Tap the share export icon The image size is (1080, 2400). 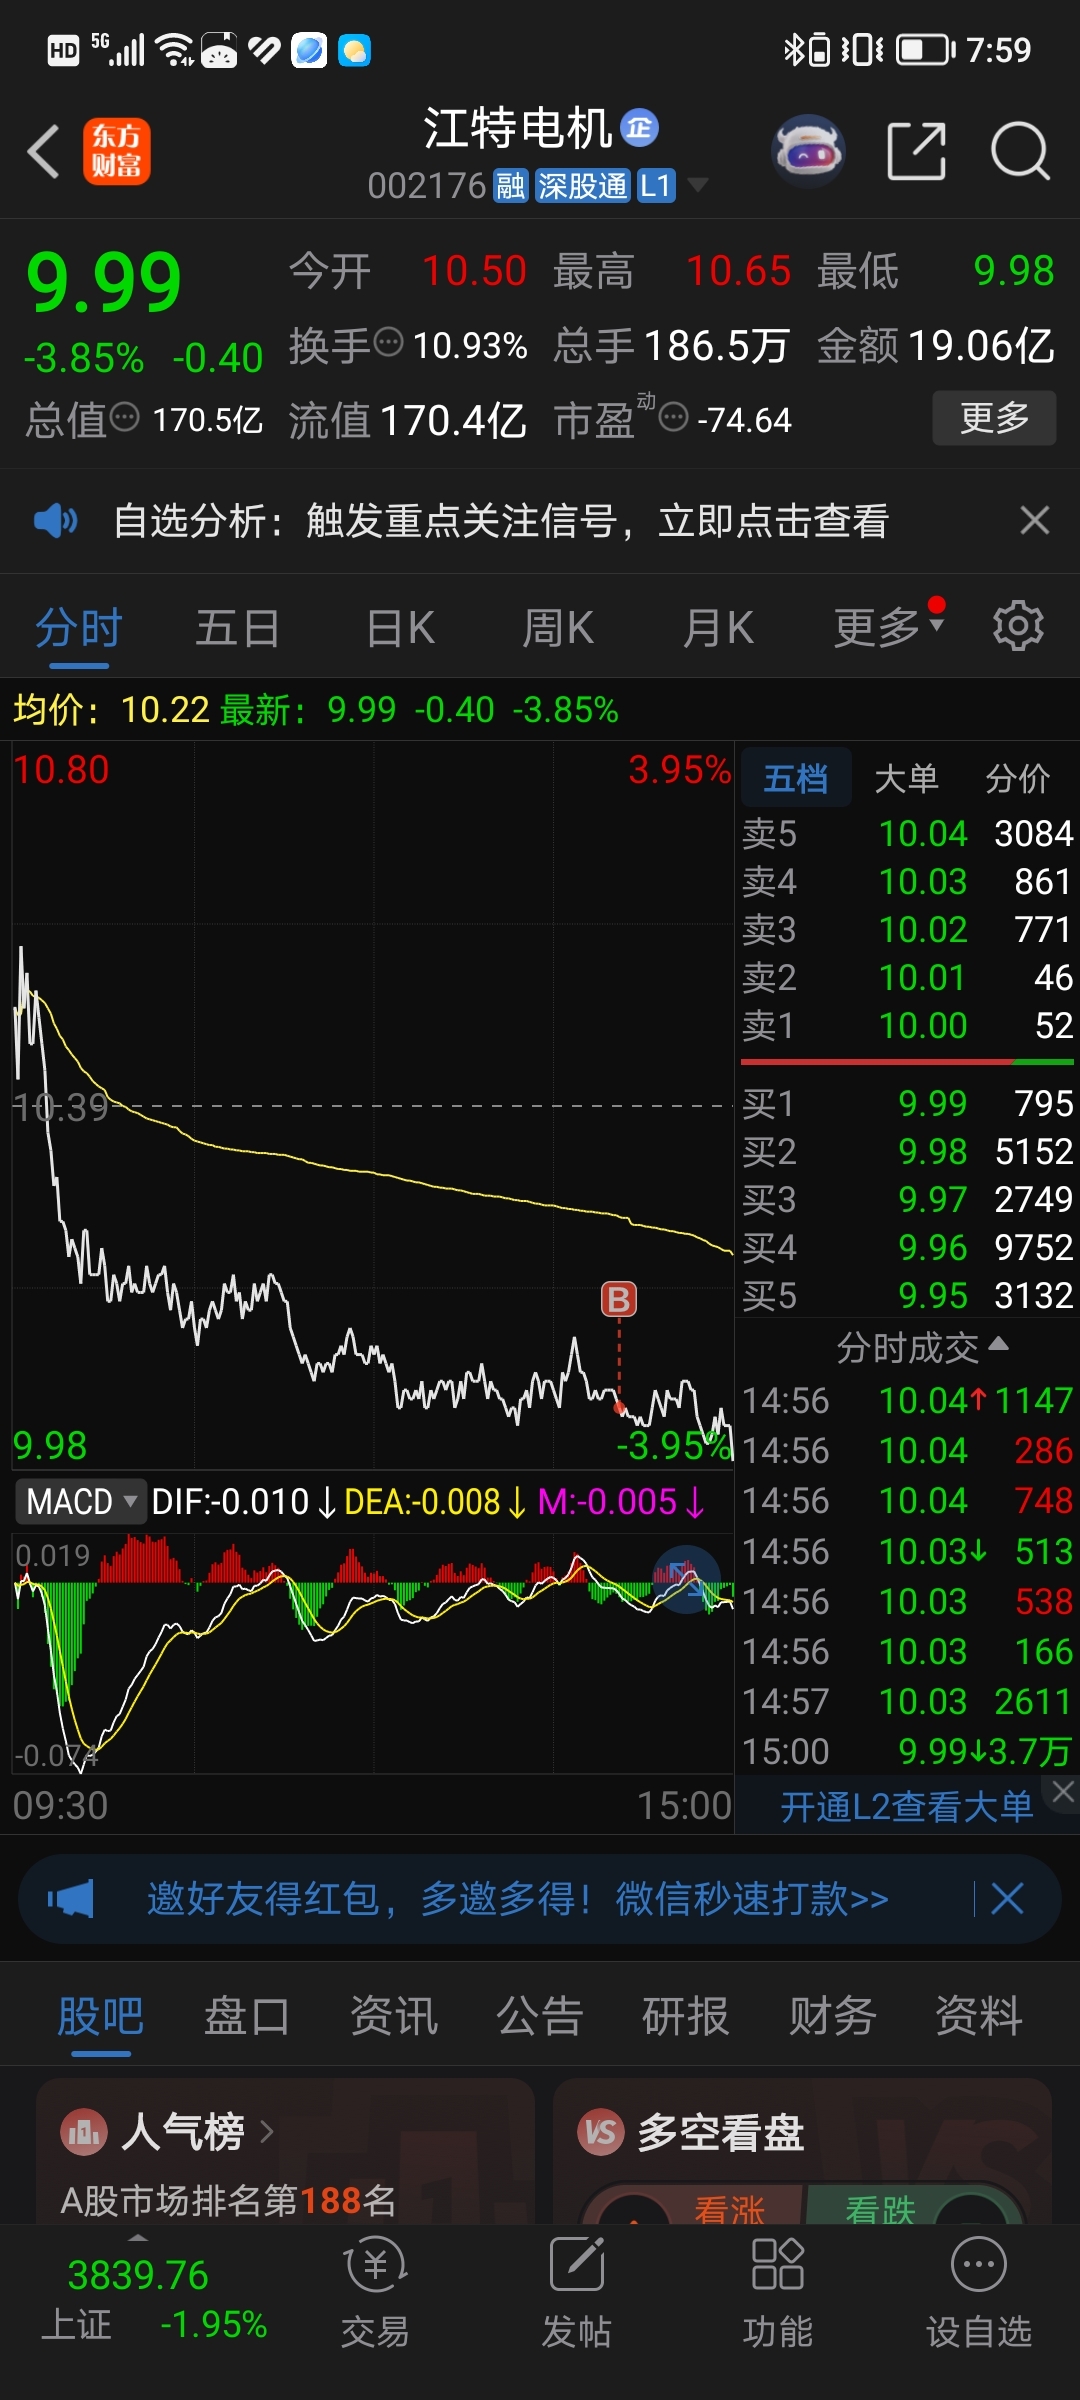click(x=917, y=152)
